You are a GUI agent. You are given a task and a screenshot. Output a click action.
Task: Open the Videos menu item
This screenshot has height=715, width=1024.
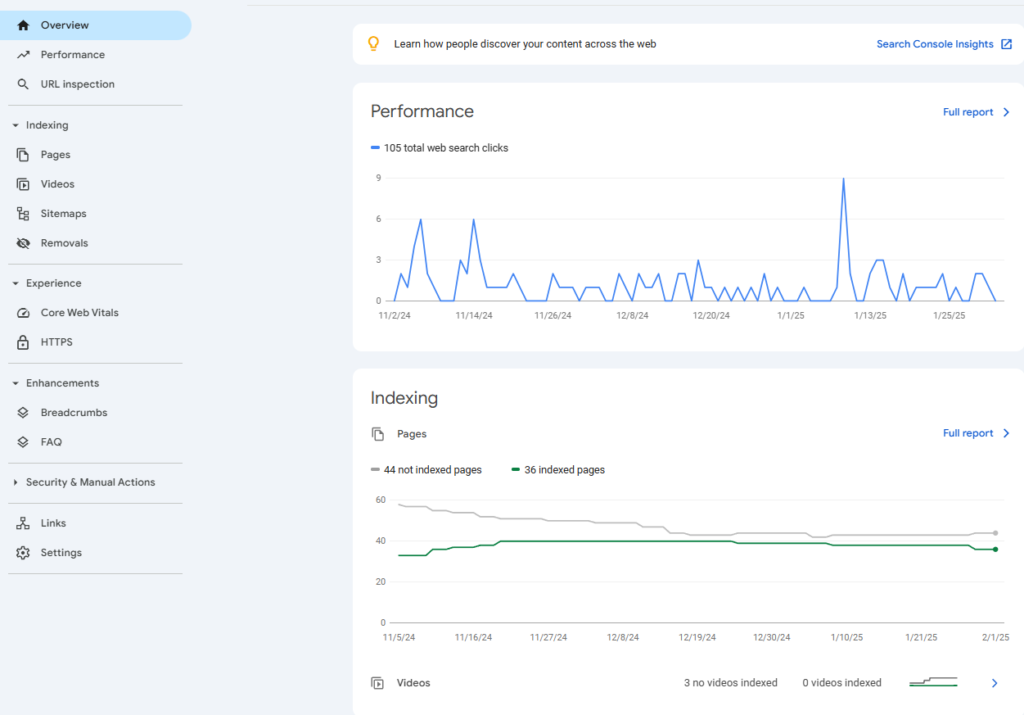click(57, 184)
